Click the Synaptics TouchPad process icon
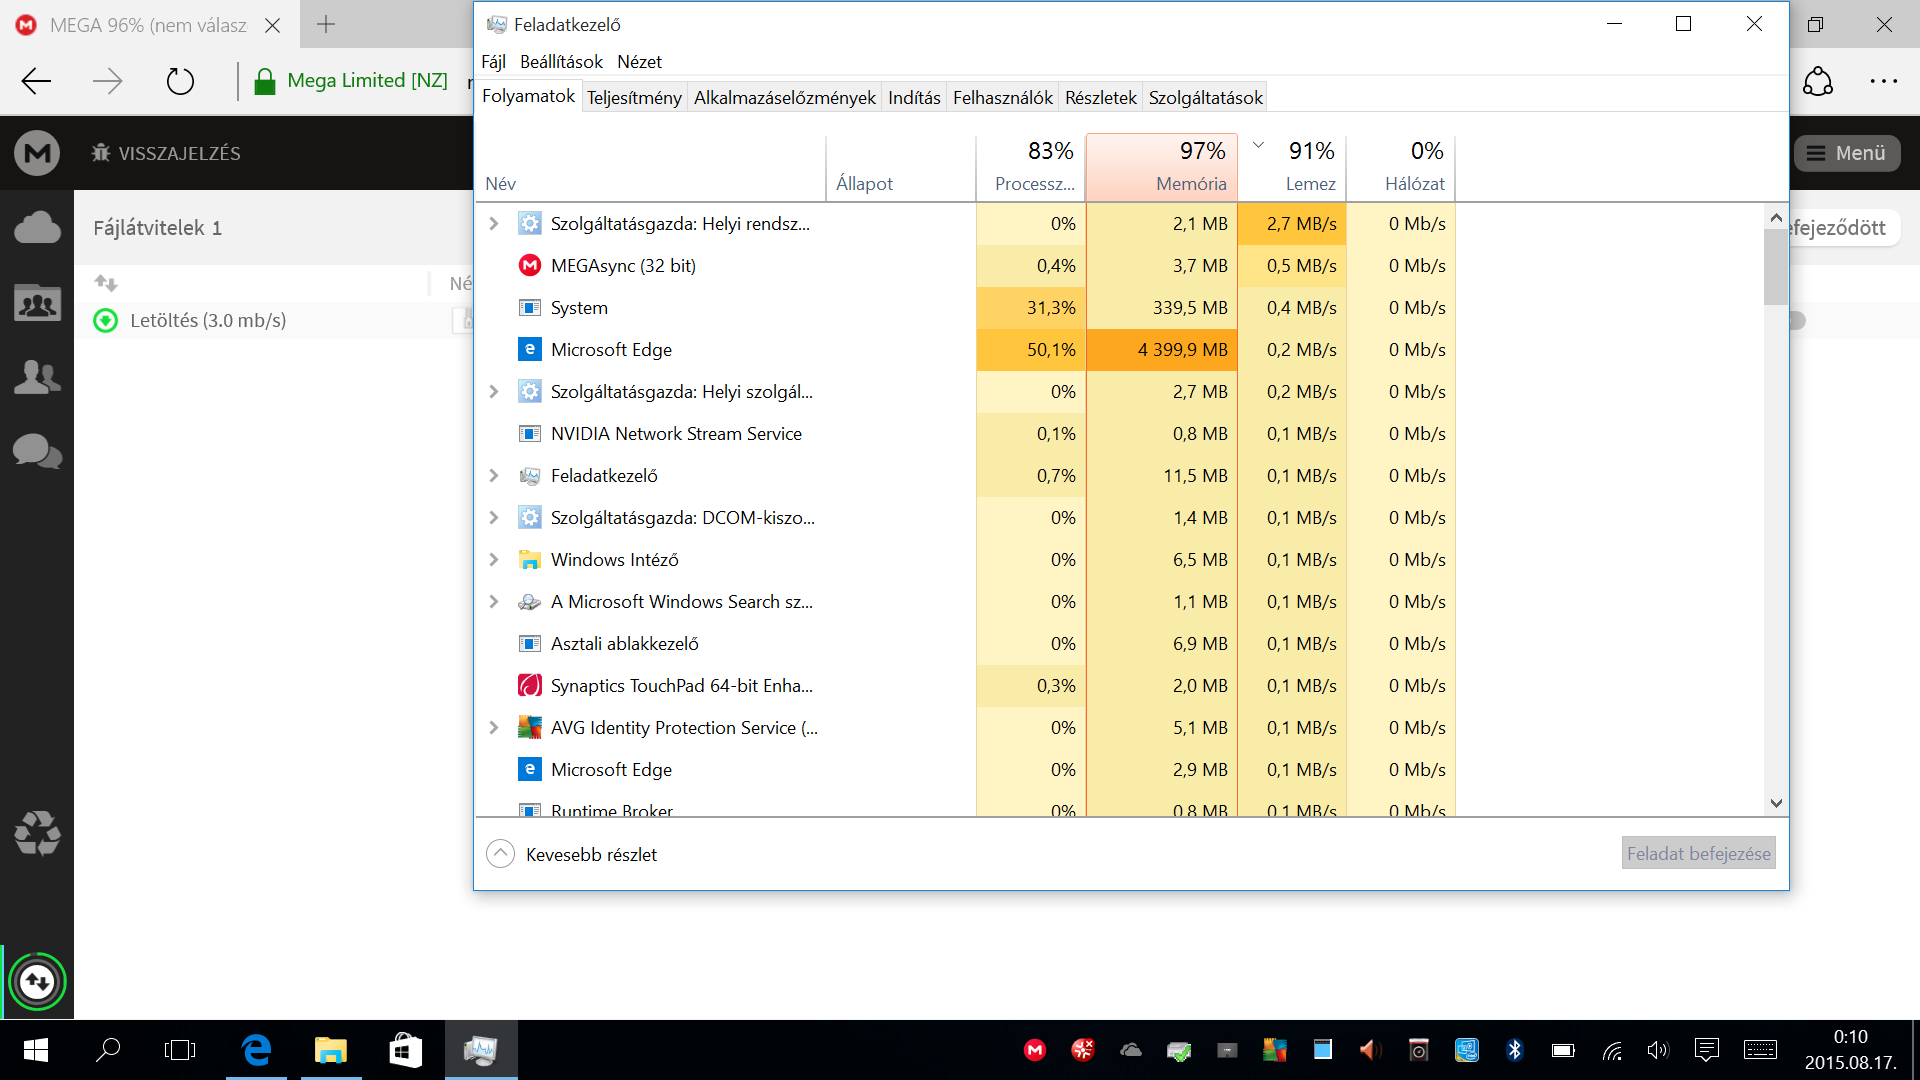Viewport: 1920px width, 1080px height. 530,686
